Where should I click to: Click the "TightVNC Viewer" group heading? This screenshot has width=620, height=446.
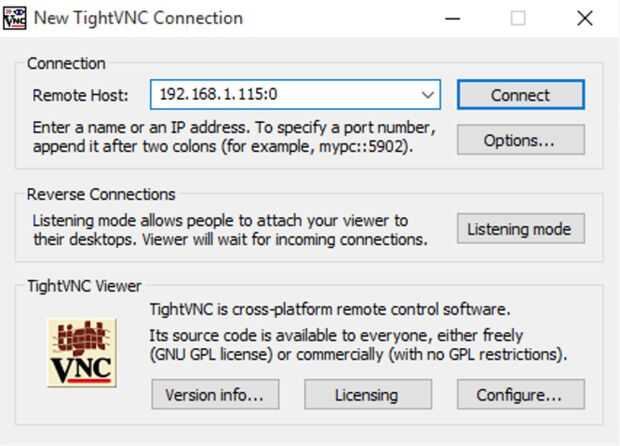84,287
